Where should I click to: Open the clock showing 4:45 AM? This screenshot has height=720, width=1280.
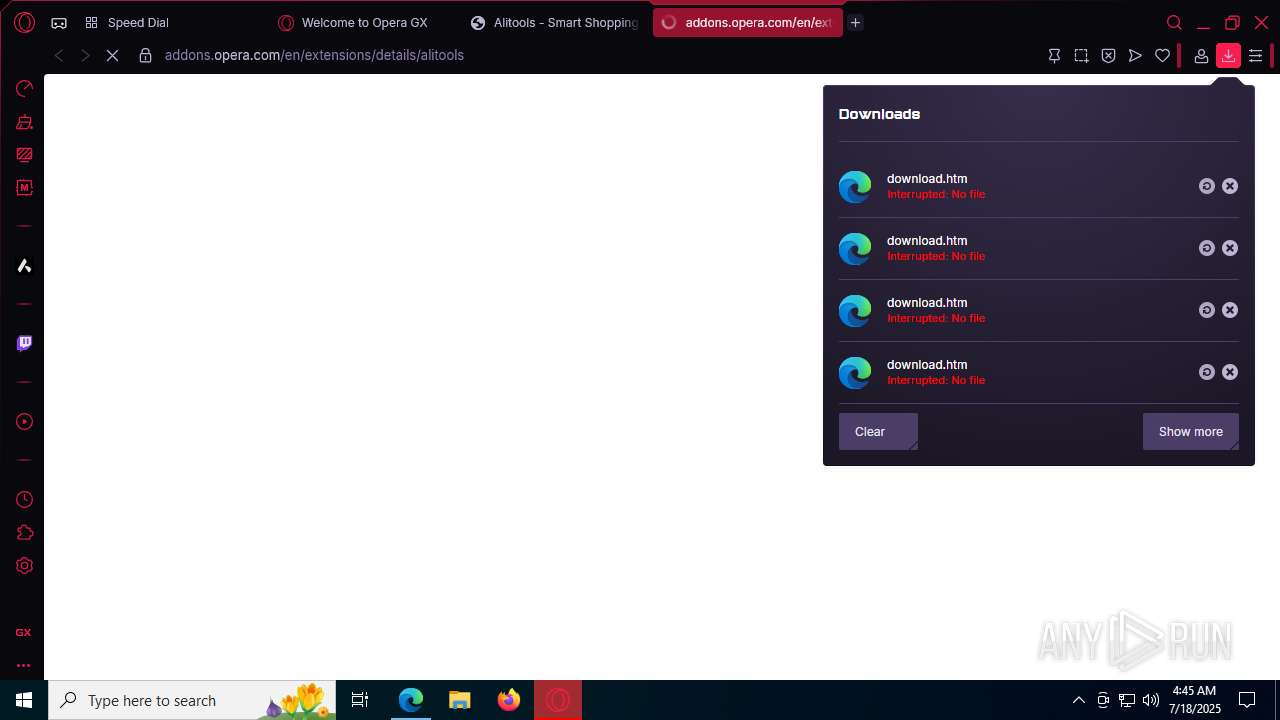1196,700
